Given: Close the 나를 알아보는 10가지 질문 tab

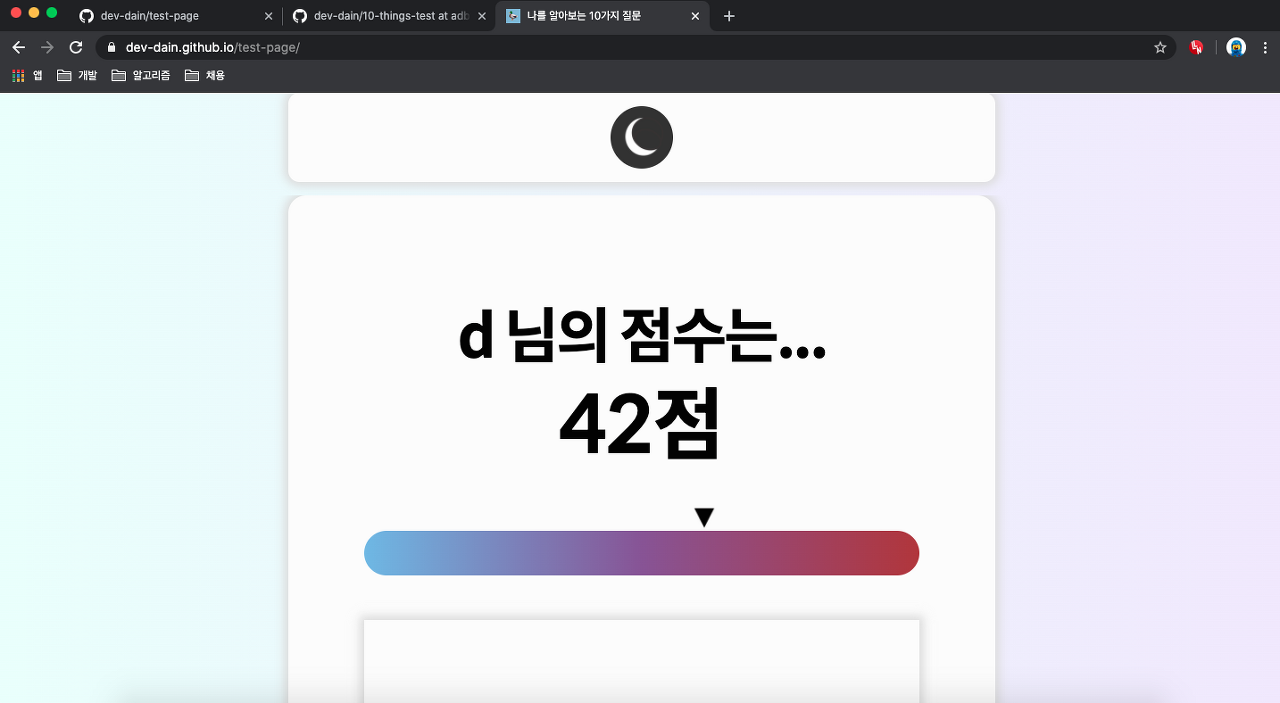Looking at the screenshot, I should pyautogui.click(x=695, y=16).
